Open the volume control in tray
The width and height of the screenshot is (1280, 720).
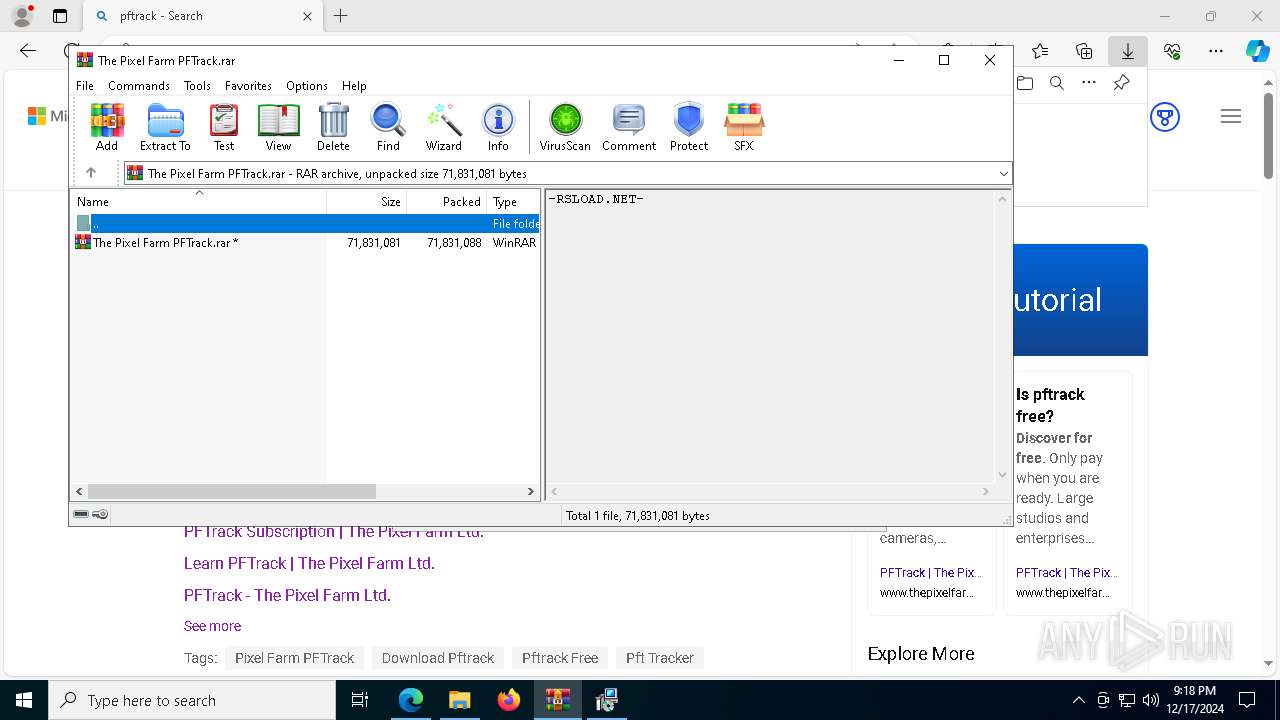(1150, 700)
